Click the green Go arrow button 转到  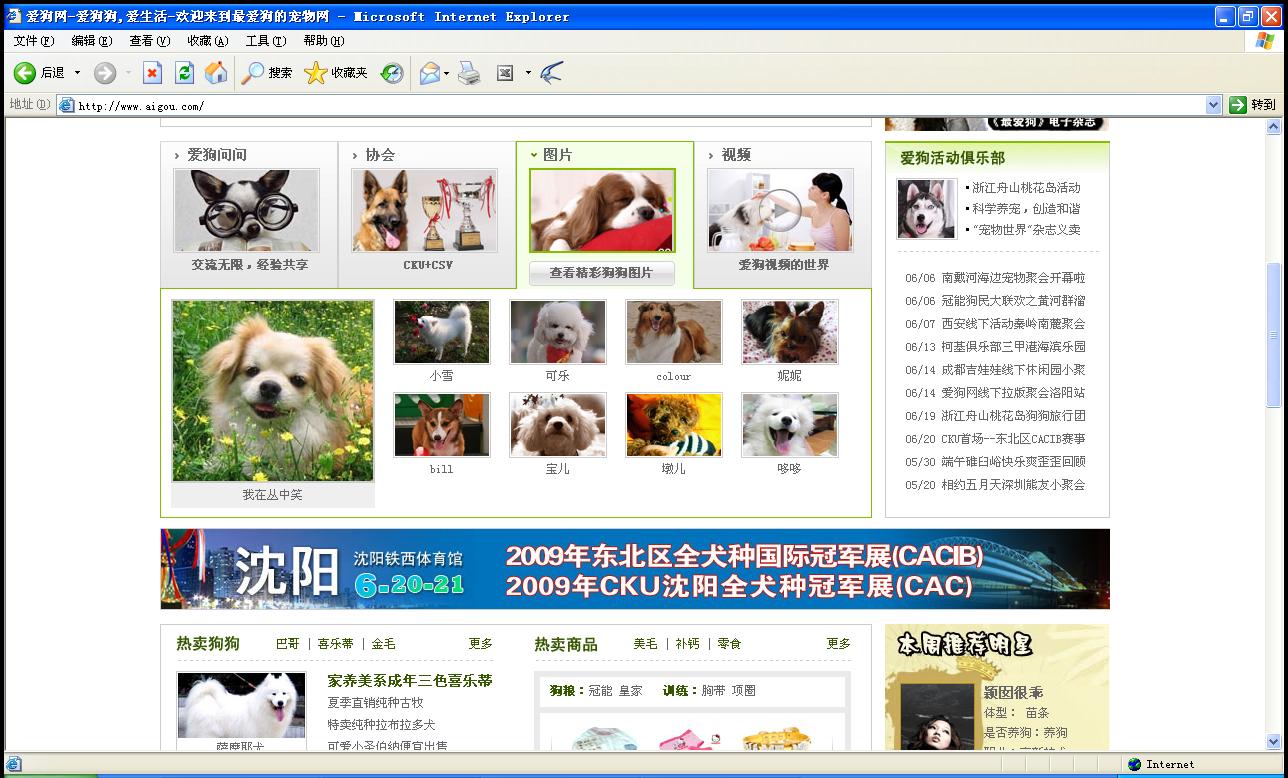1253,104
